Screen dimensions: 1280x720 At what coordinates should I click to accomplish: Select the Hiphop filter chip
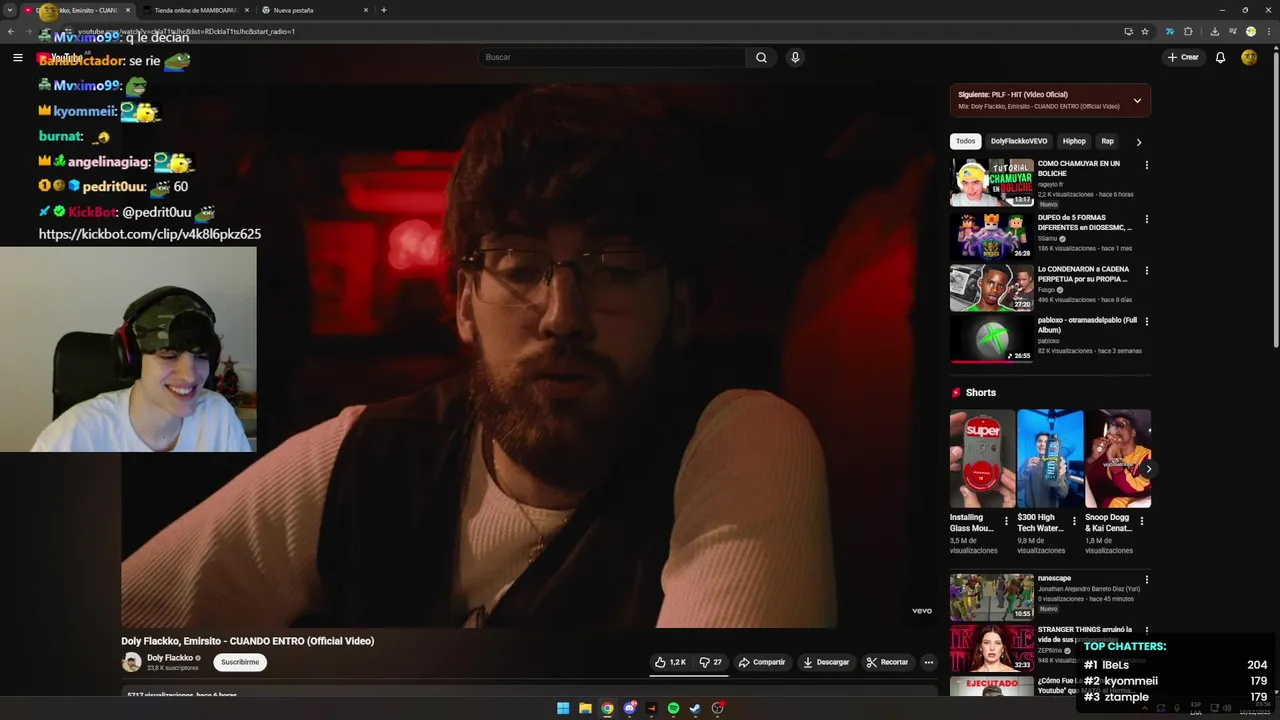pos(1074,141)
